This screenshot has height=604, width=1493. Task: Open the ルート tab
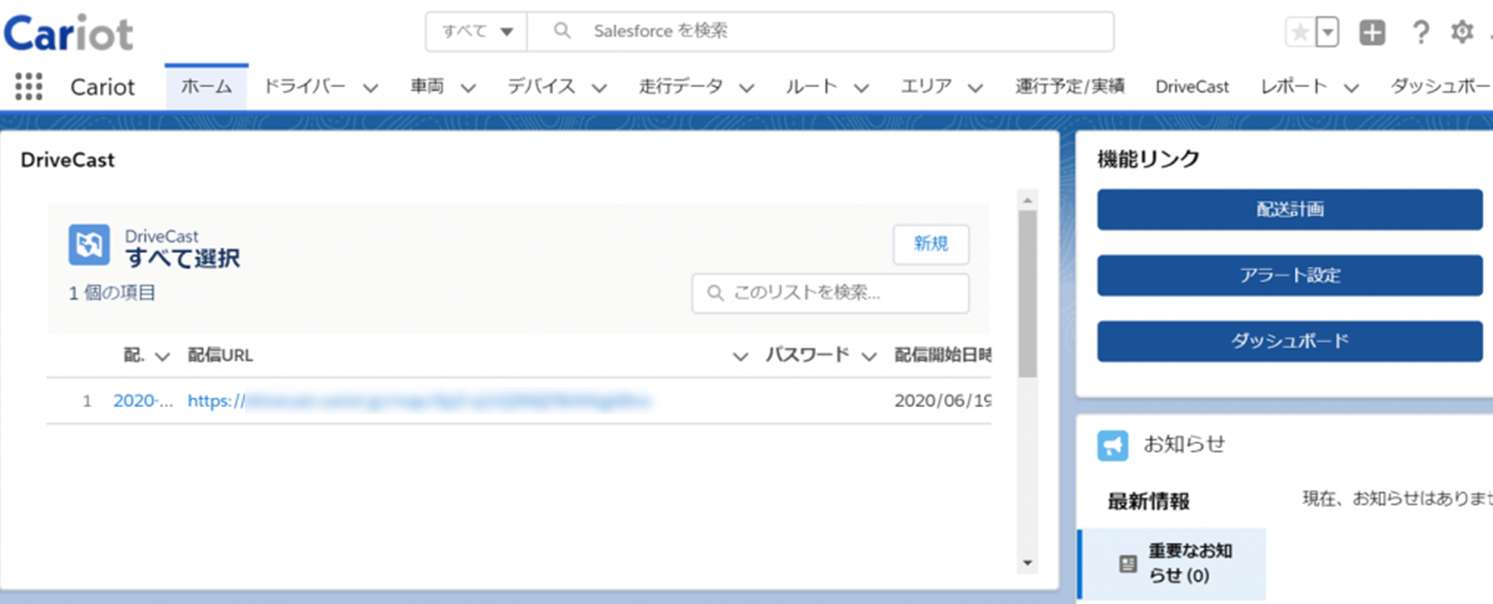[811, 87]
